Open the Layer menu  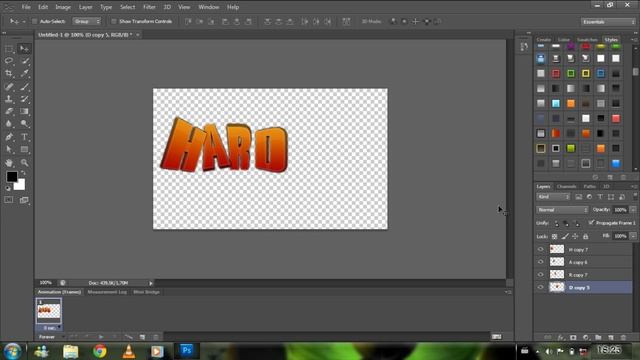pos(85,7)
